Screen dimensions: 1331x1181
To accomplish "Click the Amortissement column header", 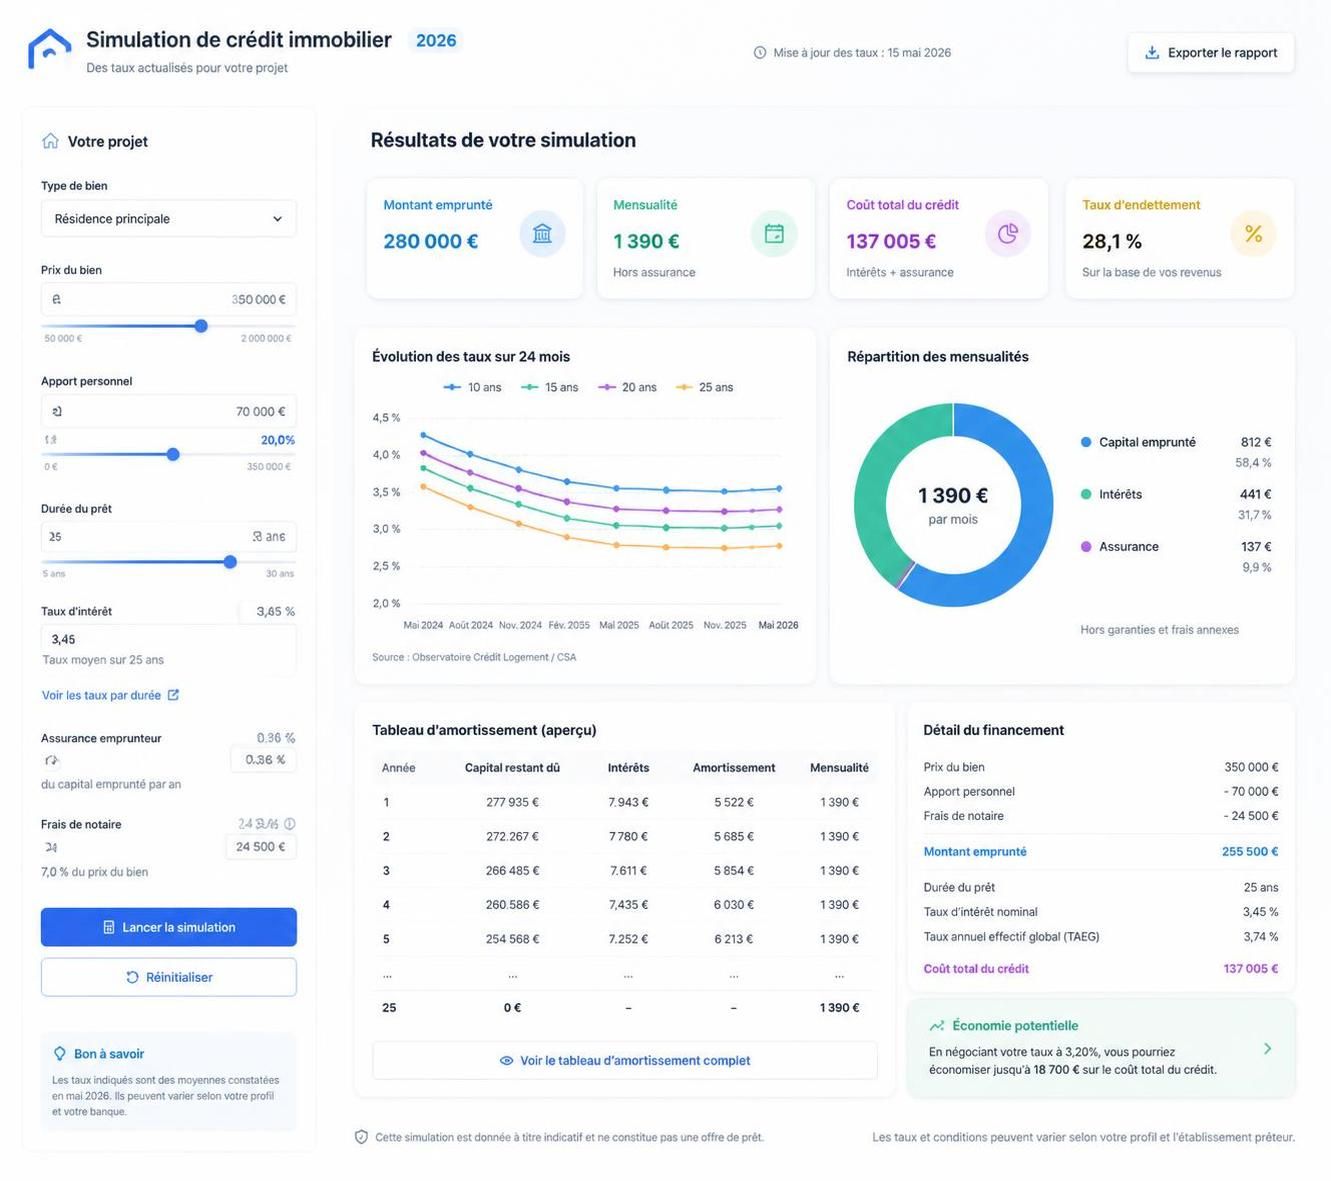I will [734, 768].
